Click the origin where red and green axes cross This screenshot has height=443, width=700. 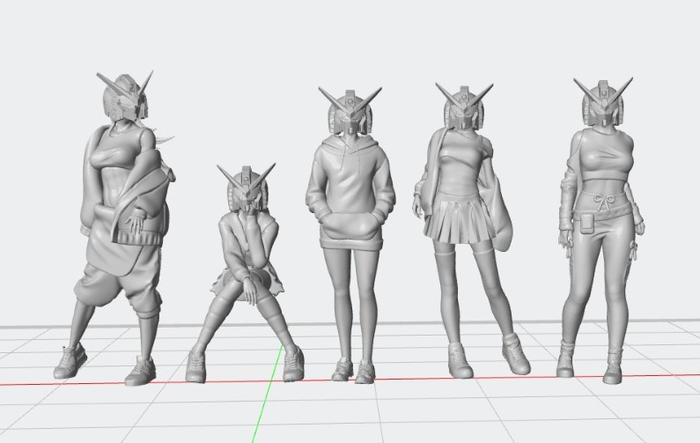[x=277, y=384]
